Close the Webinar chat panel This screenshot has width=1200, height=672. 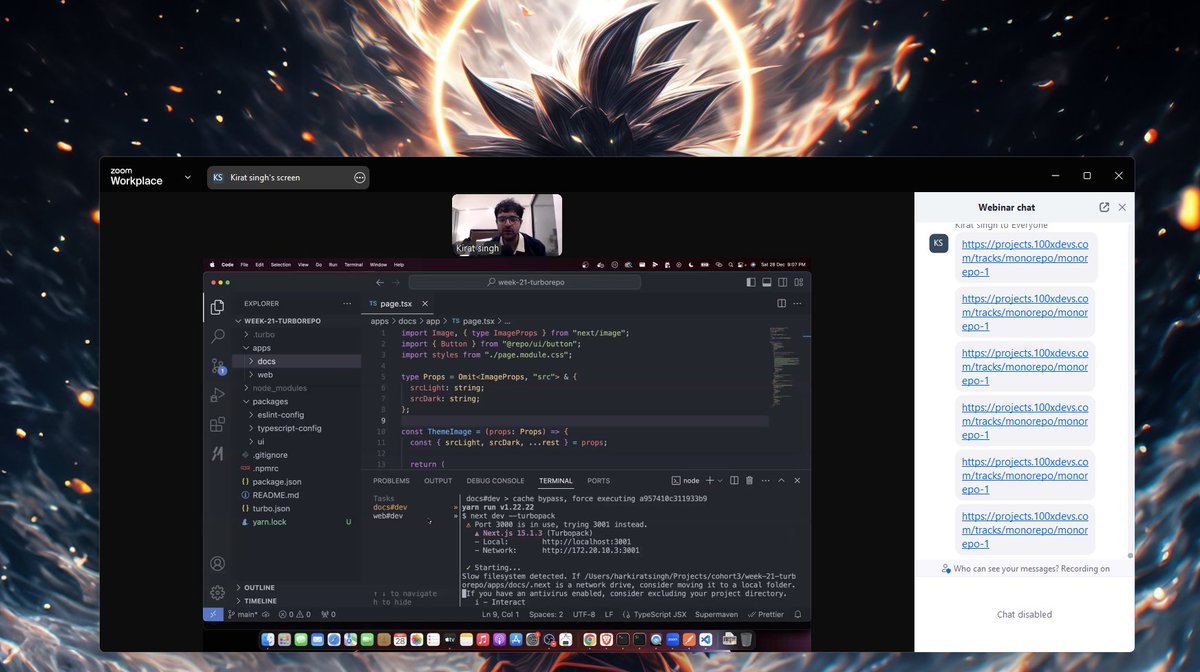[1122, 207]
